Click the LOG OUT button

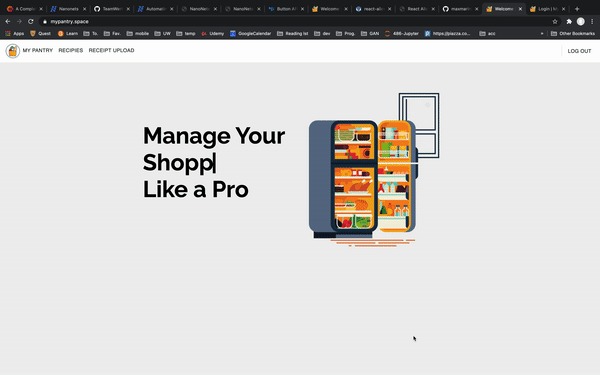point(579,51)
